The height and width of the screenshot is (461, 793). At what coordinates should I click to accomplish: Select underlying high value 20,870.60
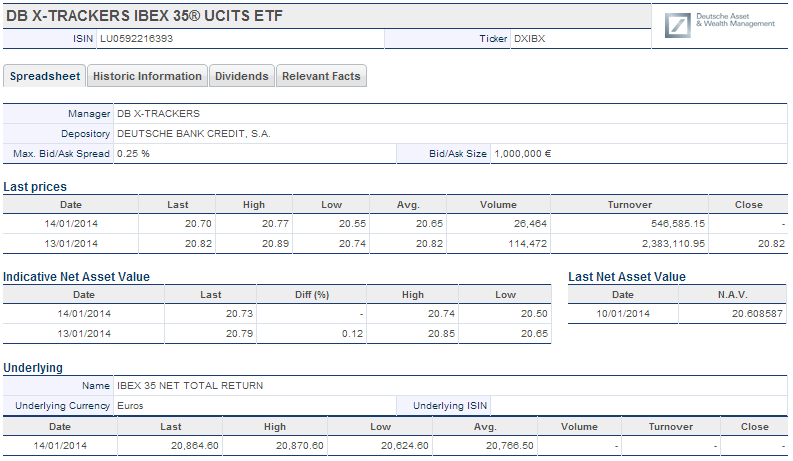(299, 446)
